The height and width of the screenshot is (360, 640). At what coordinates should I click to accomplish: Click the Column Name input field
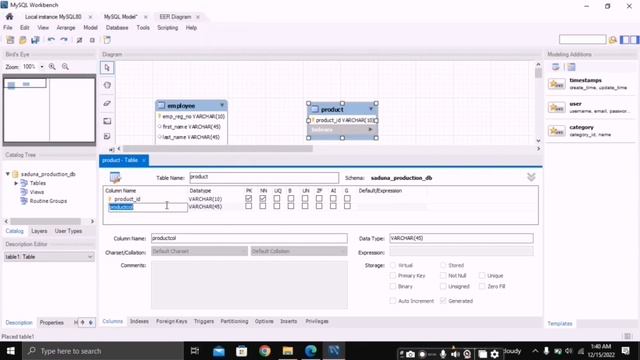point(249,238)
